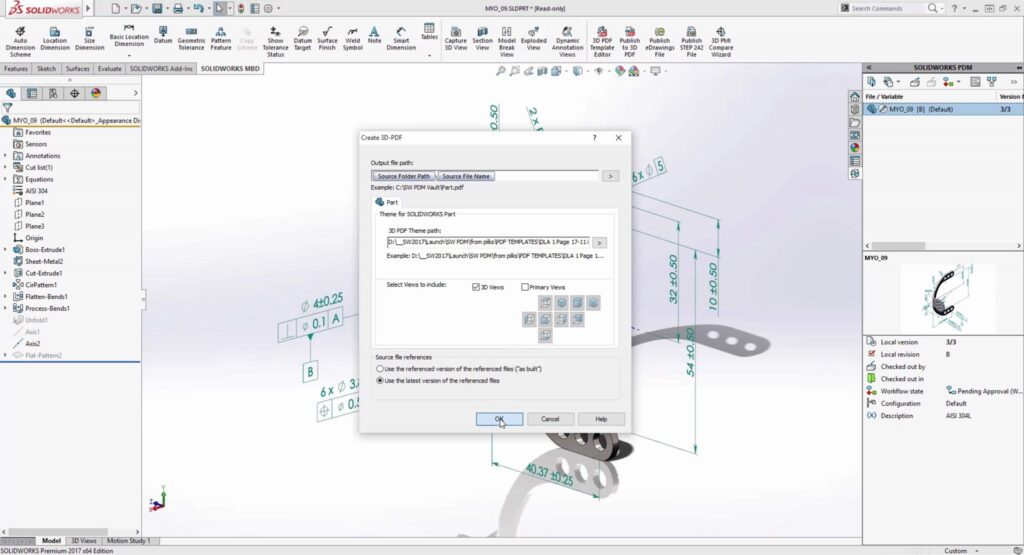Open the Evaluate tab
Screen dimensions: 1024x555
coord(110,69)
